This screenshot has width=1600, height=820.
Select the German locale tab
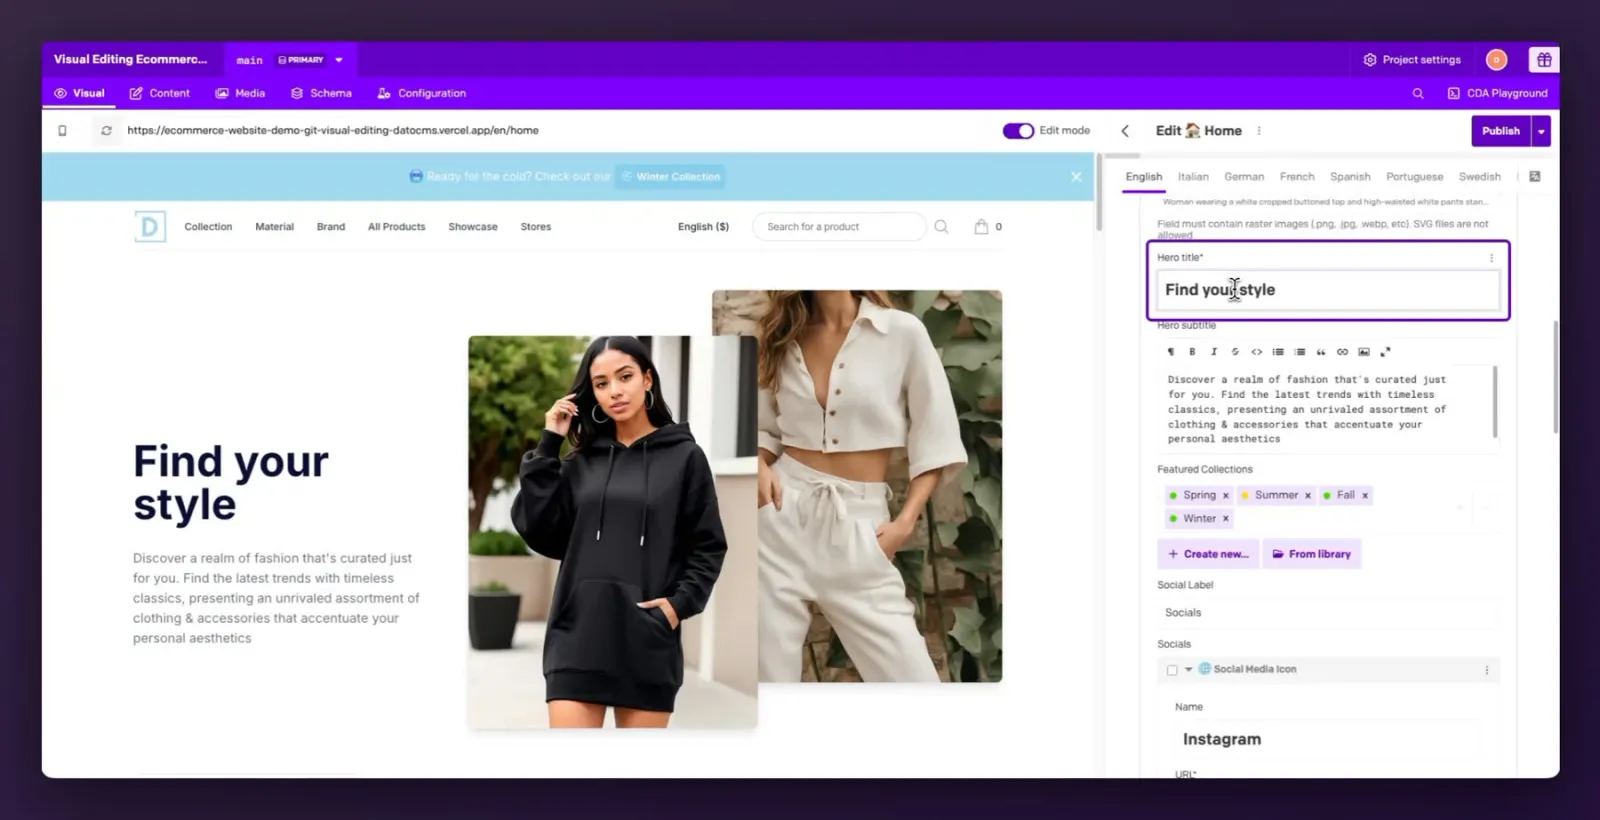coord(1244,177)
